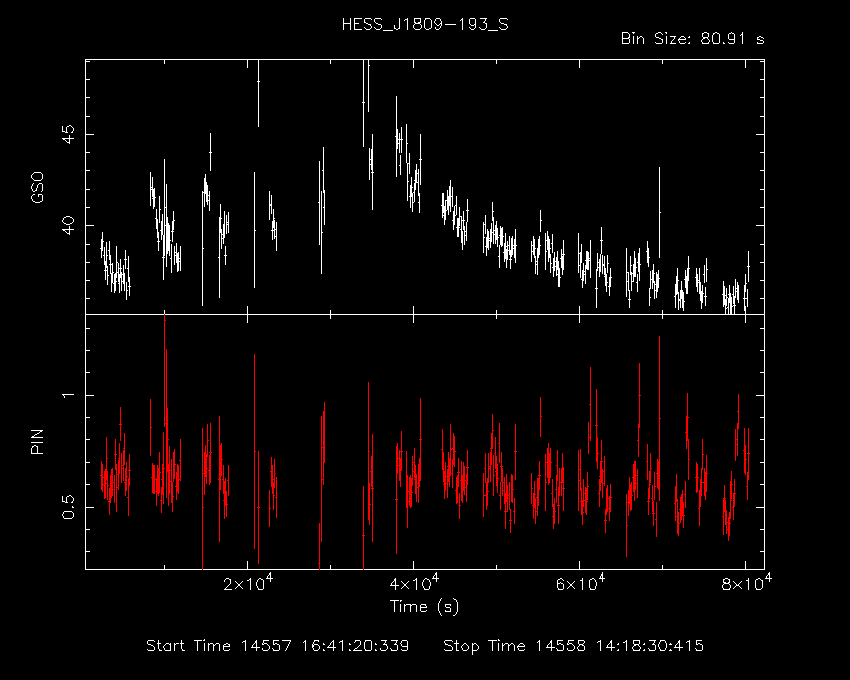Click the GSO axis tick label 45
The height and width of the screenshot is (680, 850).
click(x=68, y=134)
